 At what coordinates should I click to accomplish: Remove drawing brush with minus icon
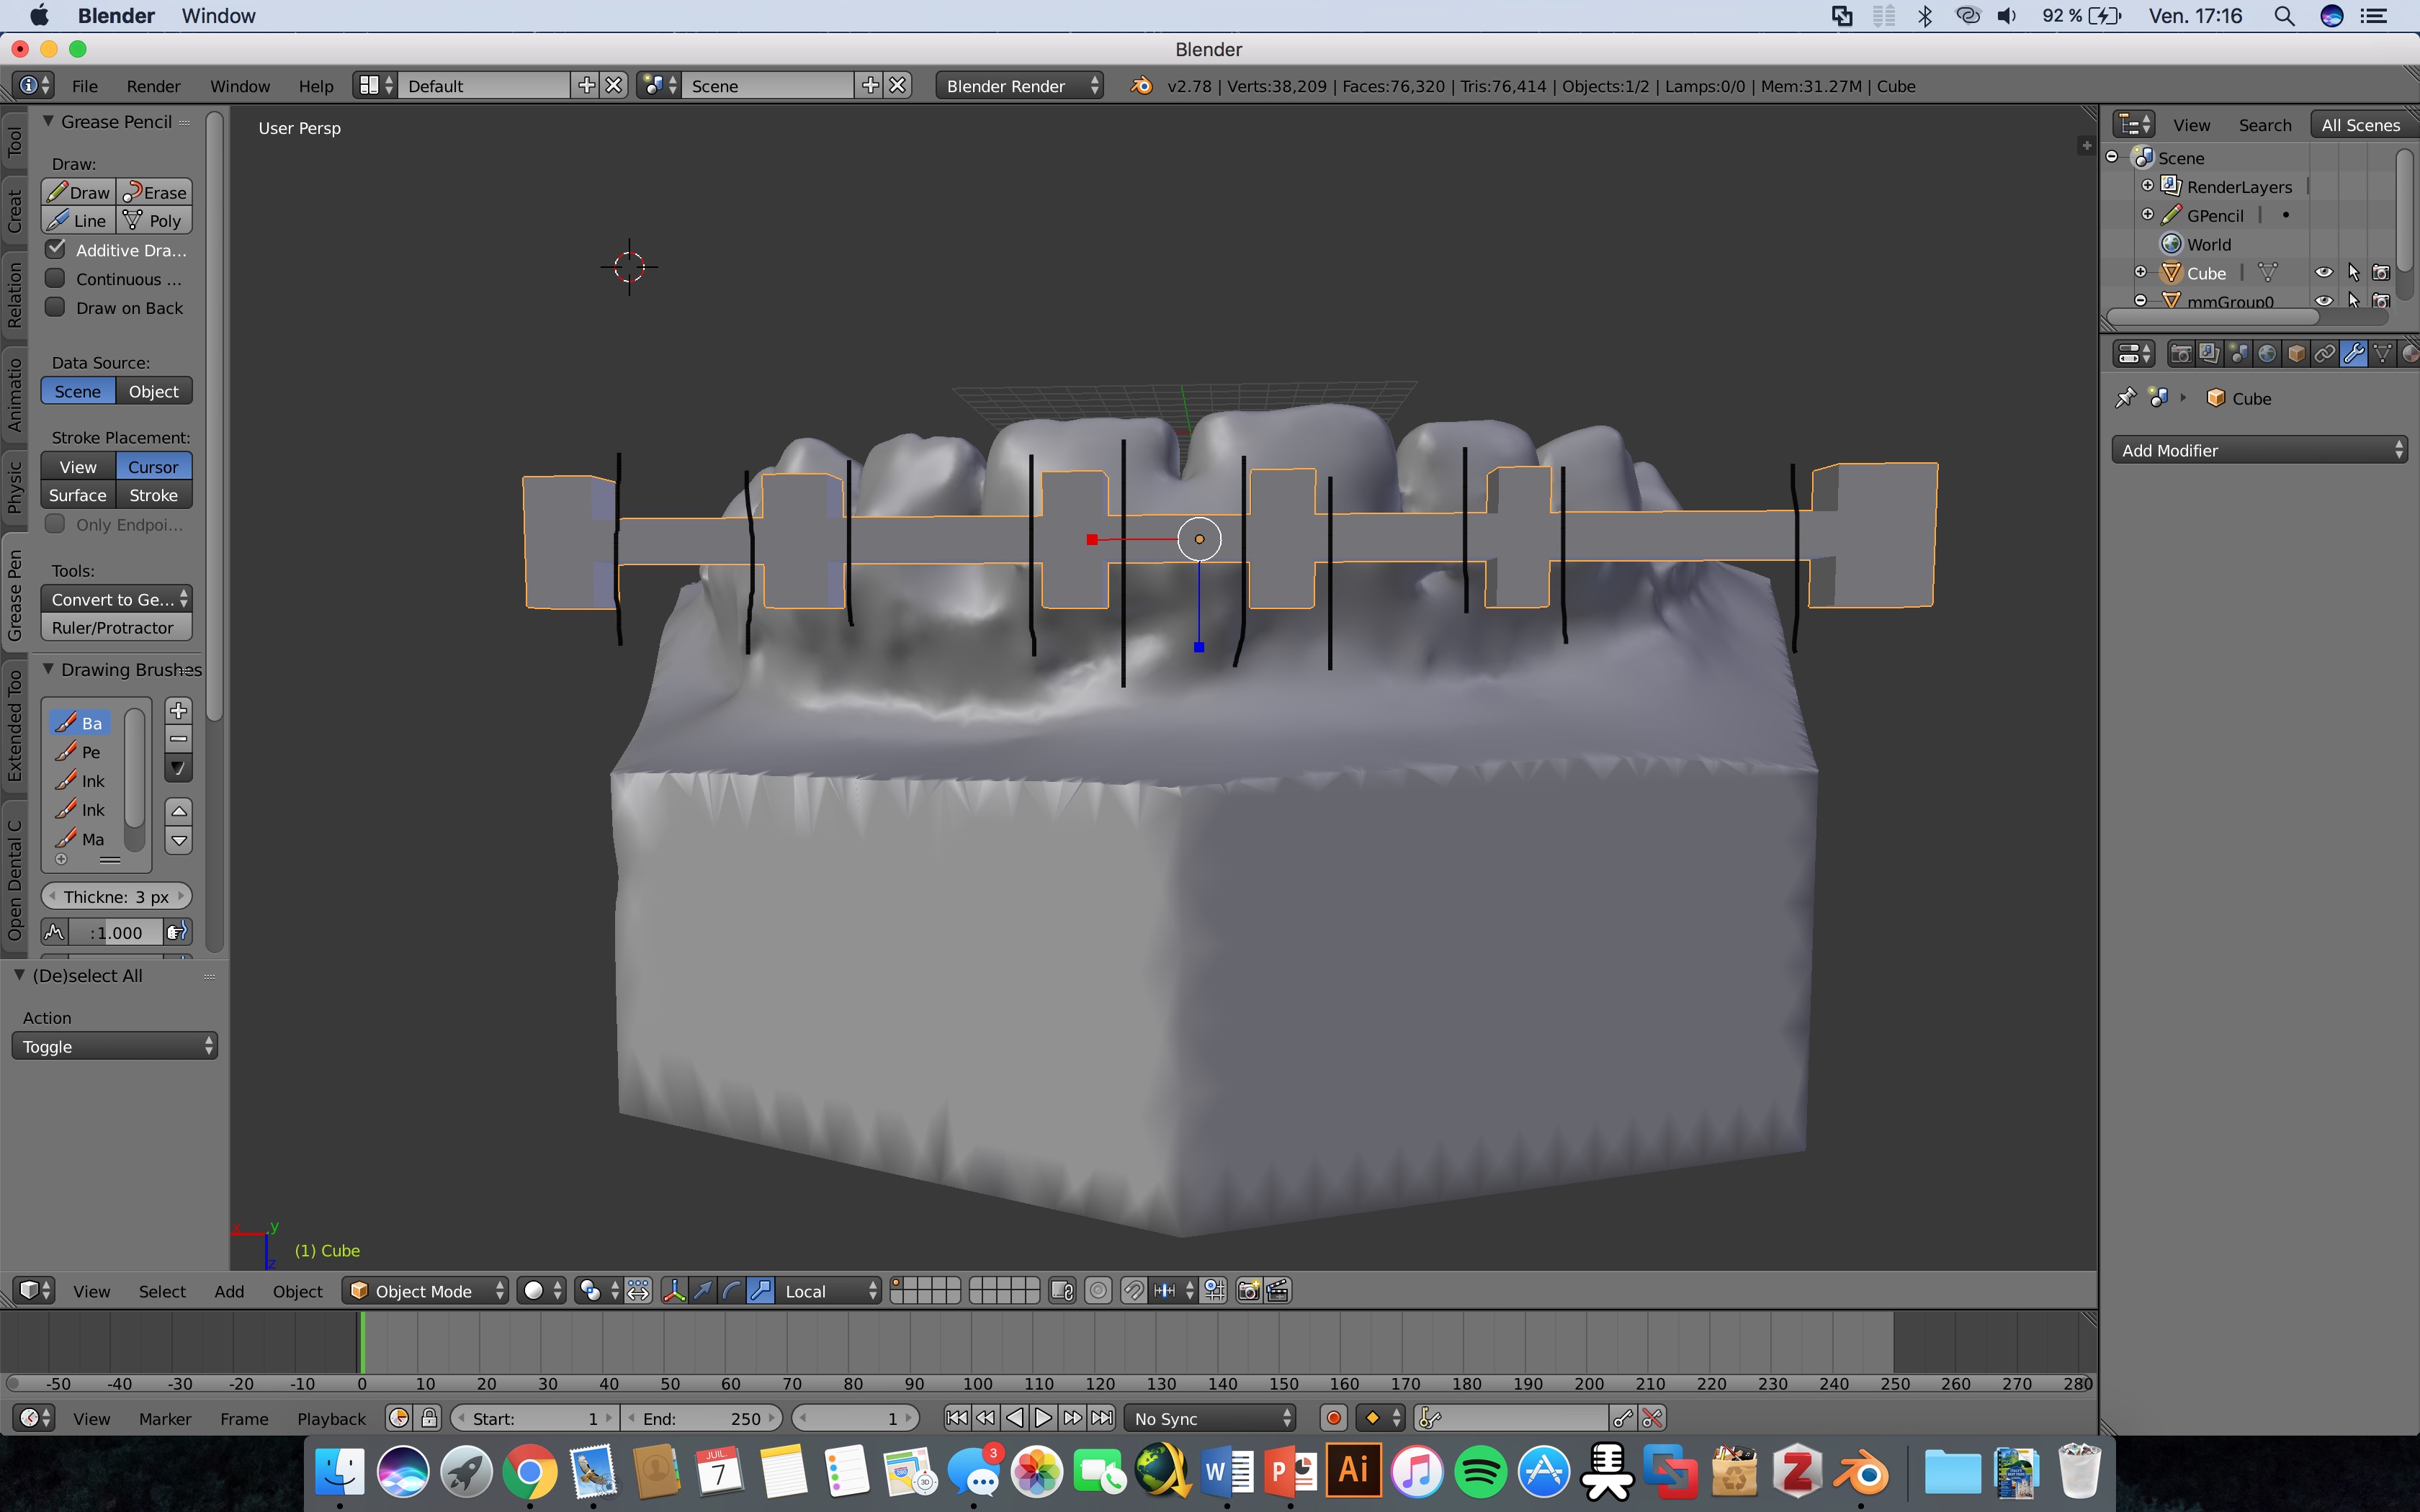(179, 740)
